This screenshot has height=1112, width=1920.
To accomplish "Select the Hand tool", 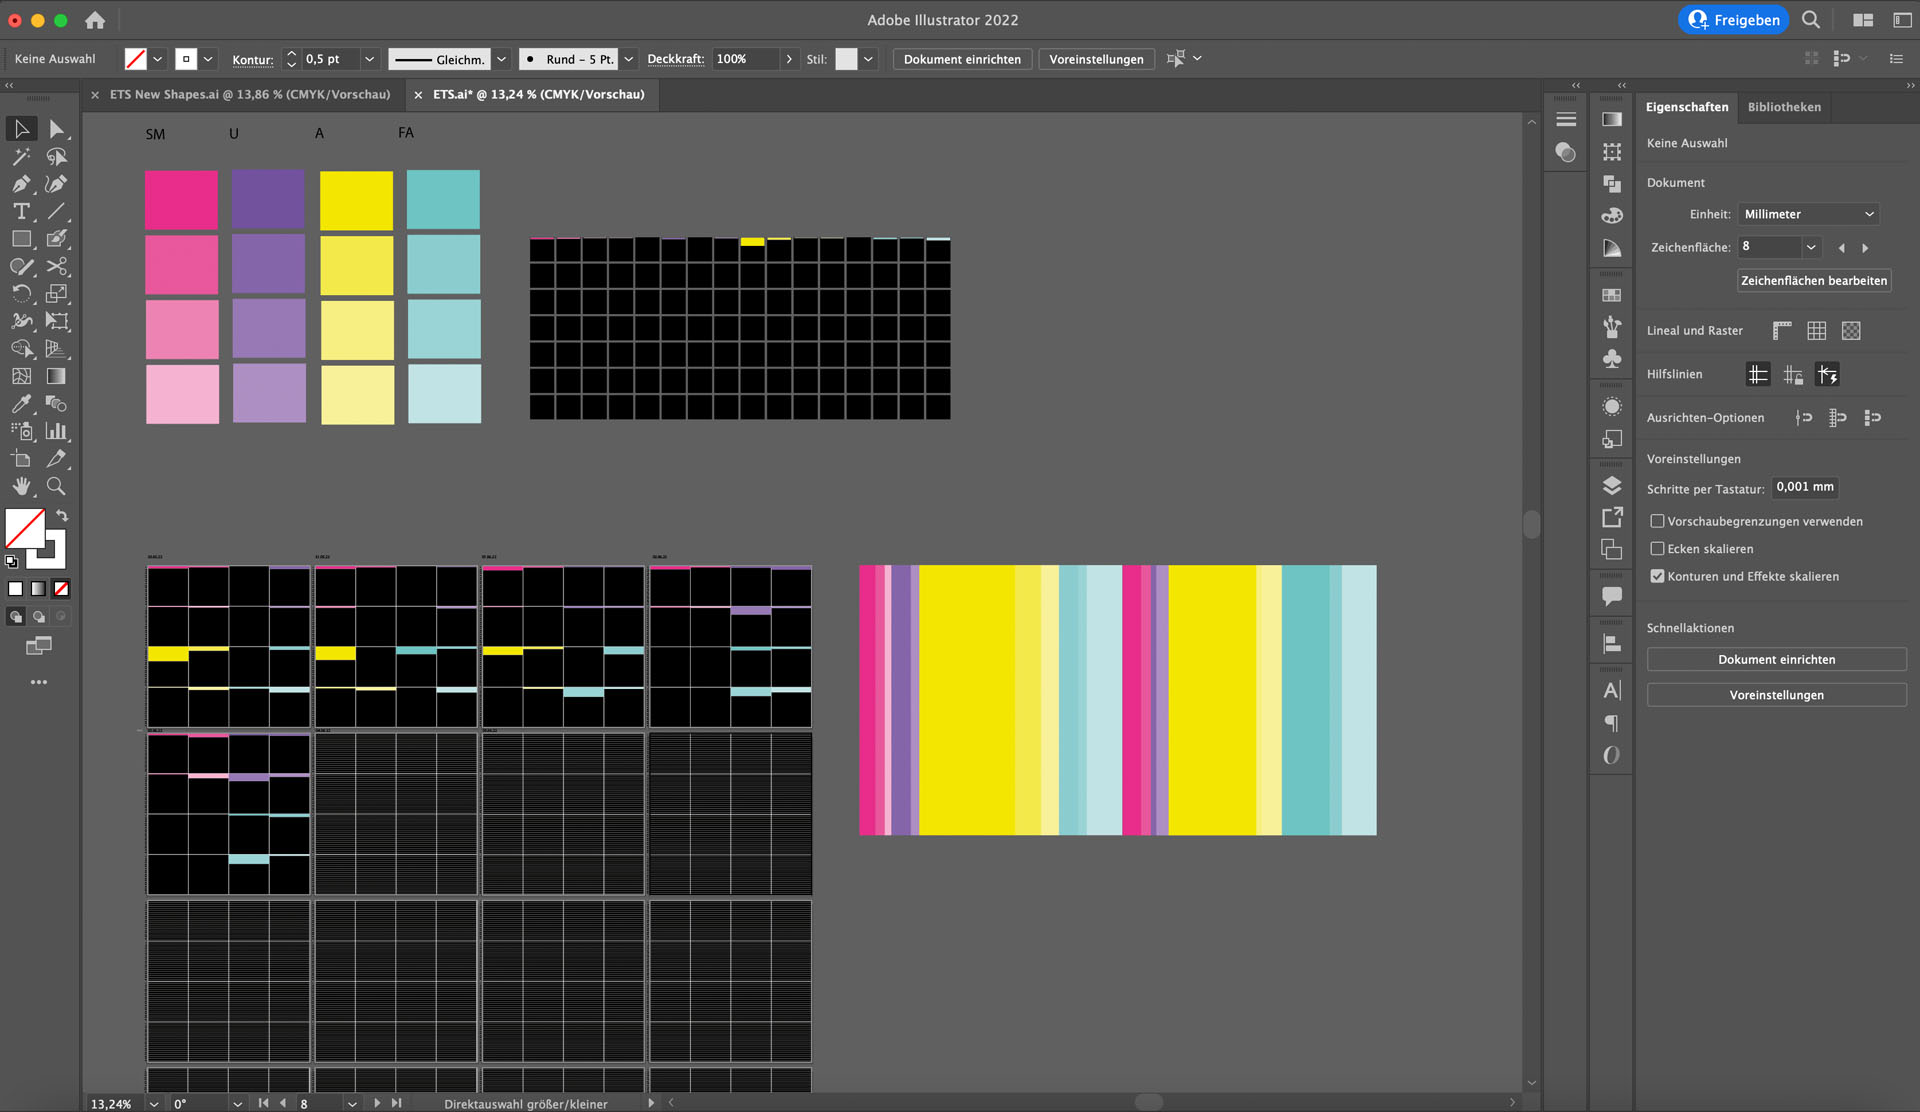I will click(21, 486).
